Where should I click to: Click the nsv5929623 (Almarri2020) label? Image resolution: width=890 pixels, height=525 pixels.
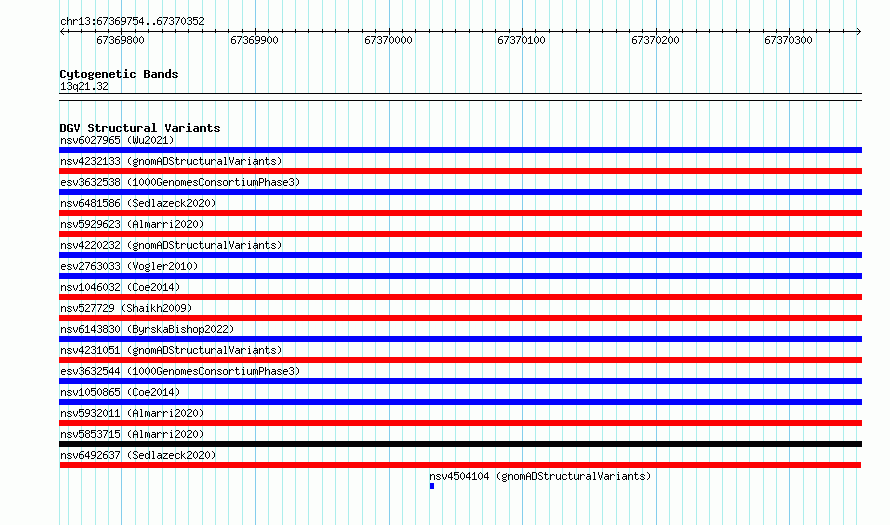[132, 224]
